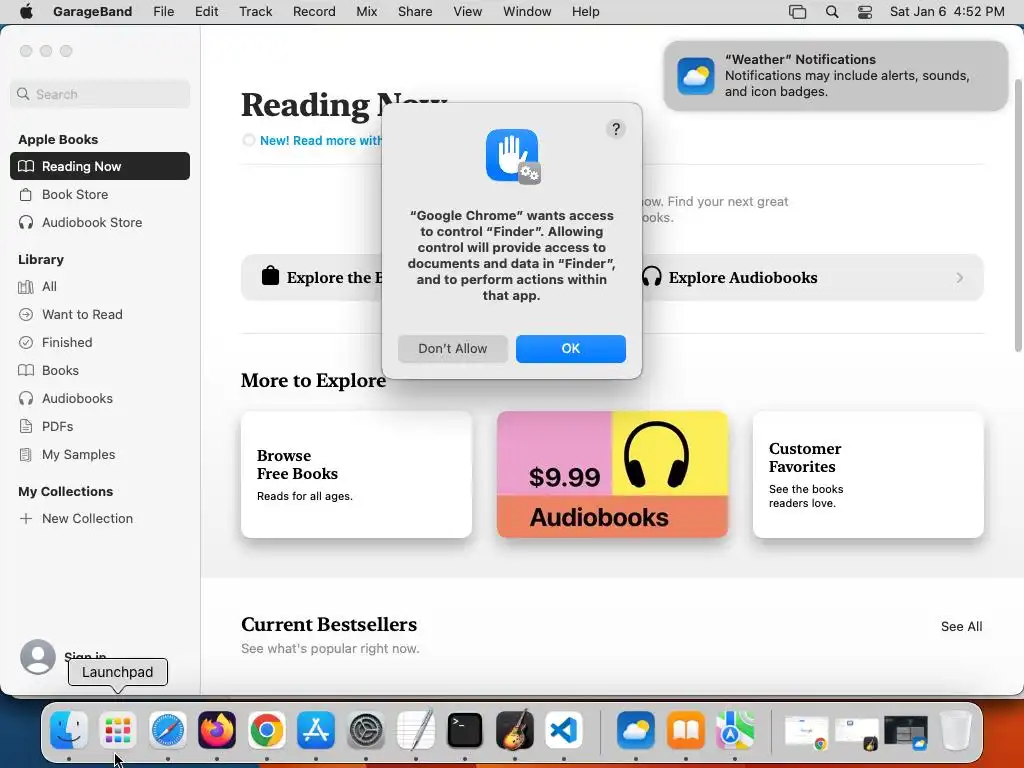Select Reading Now in the sidebar
1024x768 pixels.
coord(100,166)
